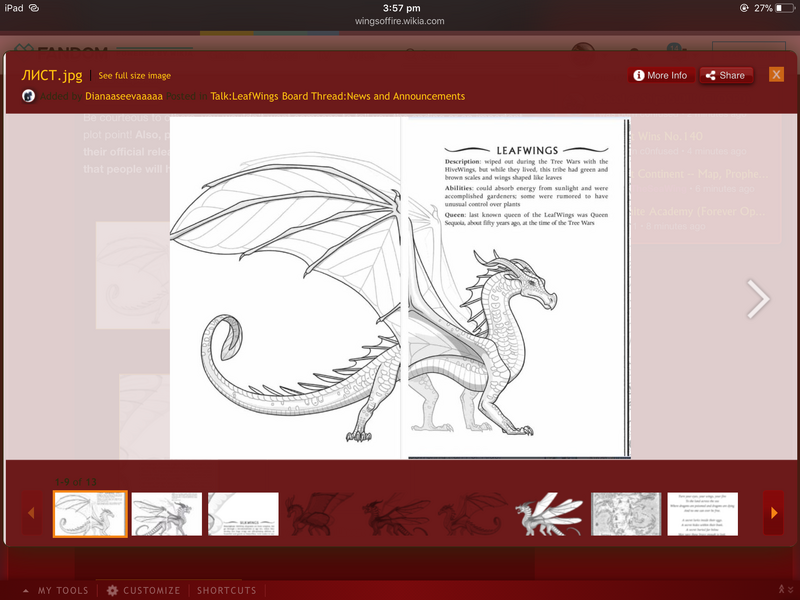Close the image lightbox with X

776,75
